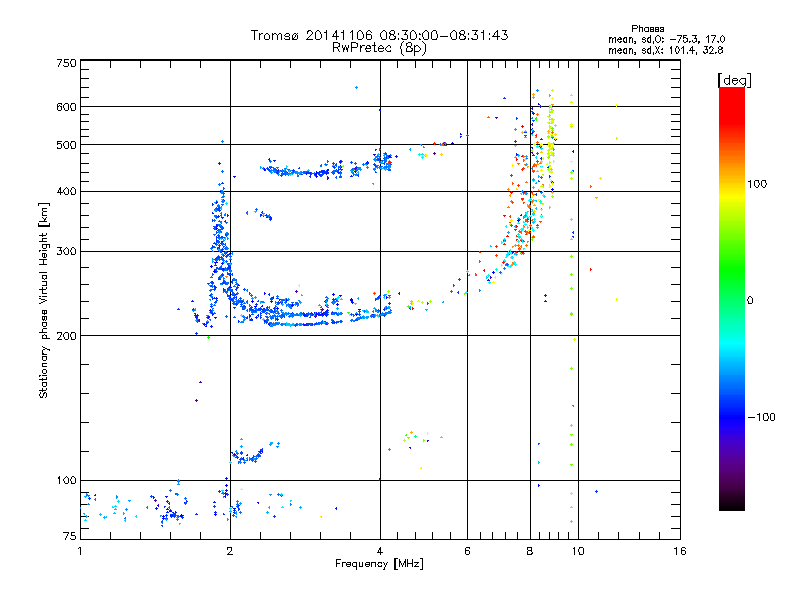
Task: Click the y-axis tick label "600"
Action: click(x=66, y=107)
